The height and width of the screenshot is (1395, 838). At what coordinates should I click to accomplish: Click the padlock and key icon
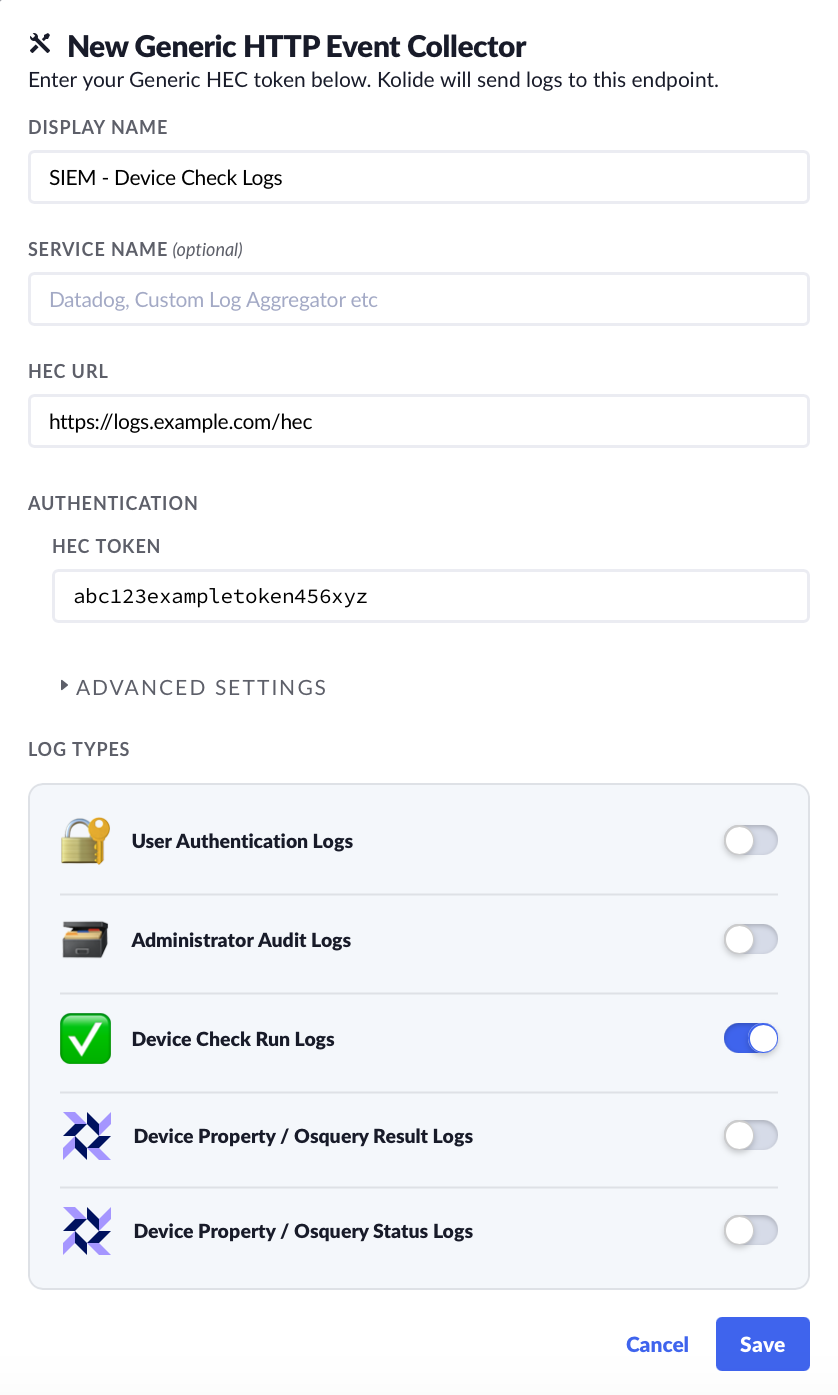[85, 841]
